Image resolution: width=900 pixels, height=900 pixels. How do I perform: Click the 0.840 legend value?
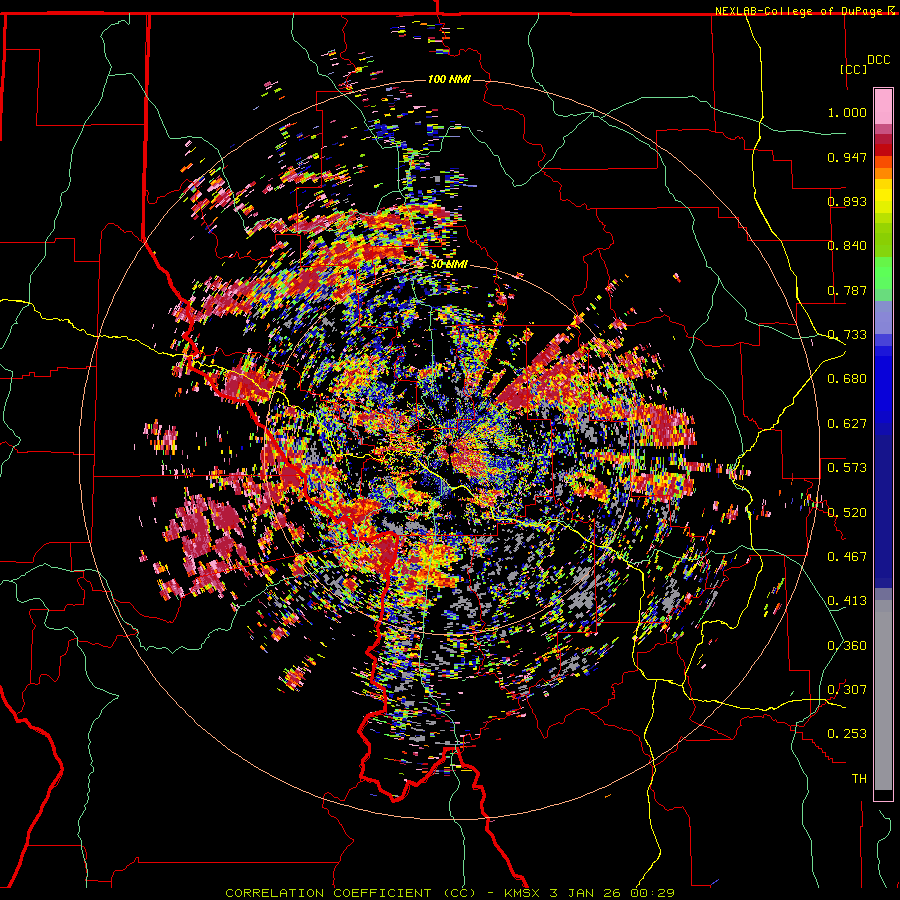click(x=847, y=246)
